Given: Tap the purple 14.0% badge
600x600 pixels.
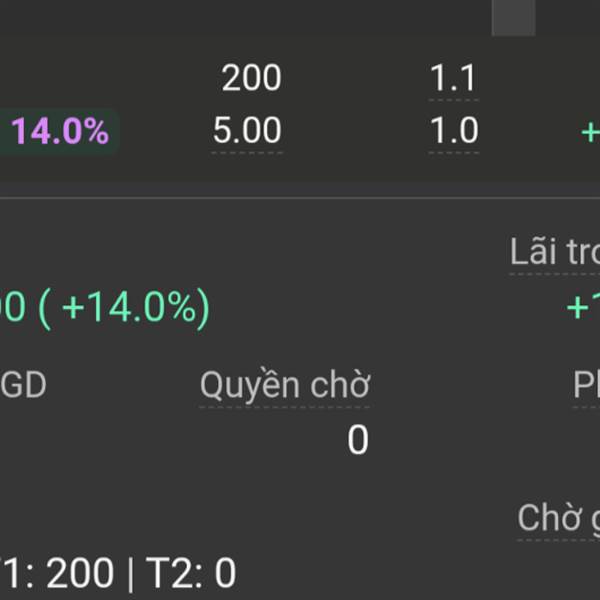Looking at the screenshot, I should (x=57, y=131).
